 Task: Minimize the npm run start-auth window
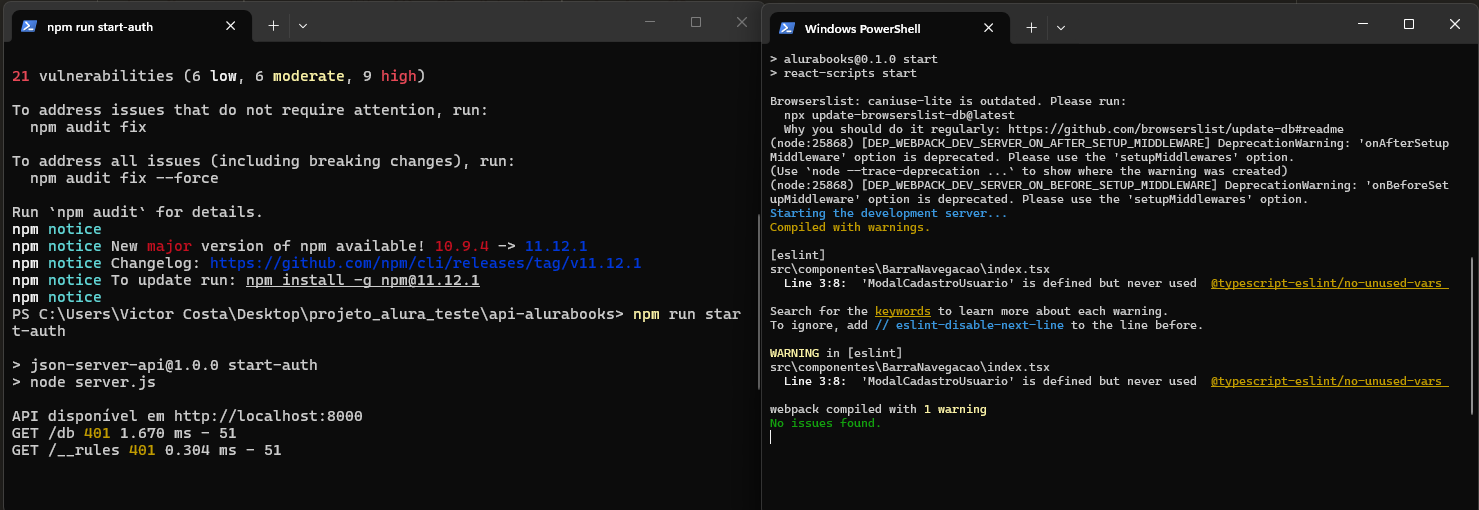(x=650, y=22)
